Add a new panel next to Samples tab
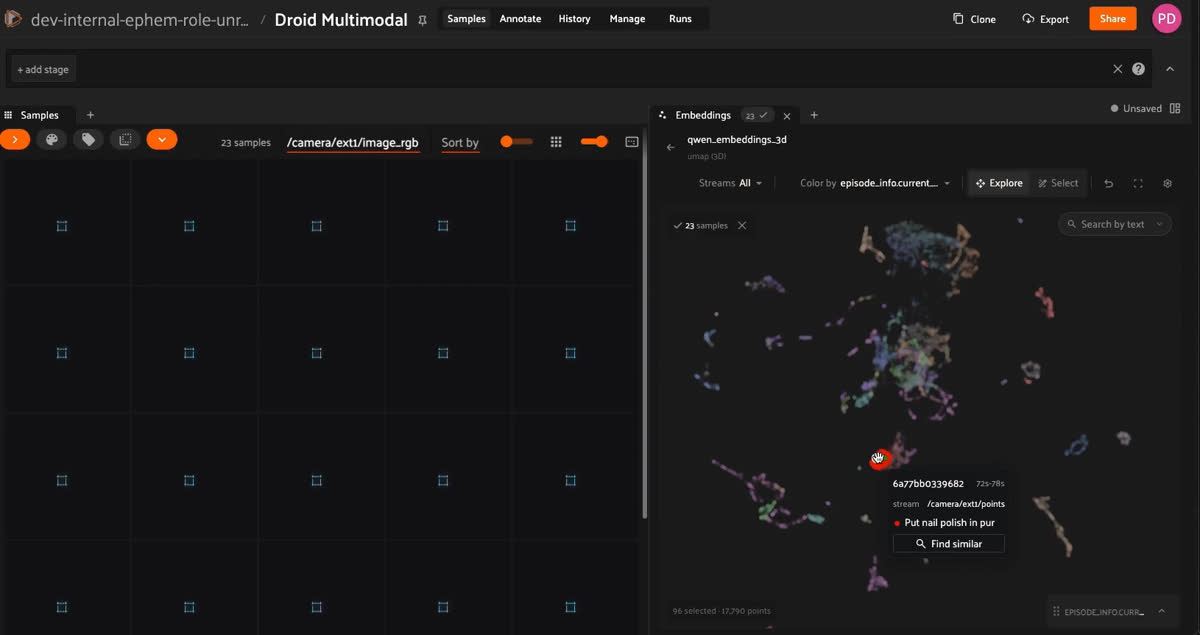This screenshot has height=635, width=1200. 90,115
